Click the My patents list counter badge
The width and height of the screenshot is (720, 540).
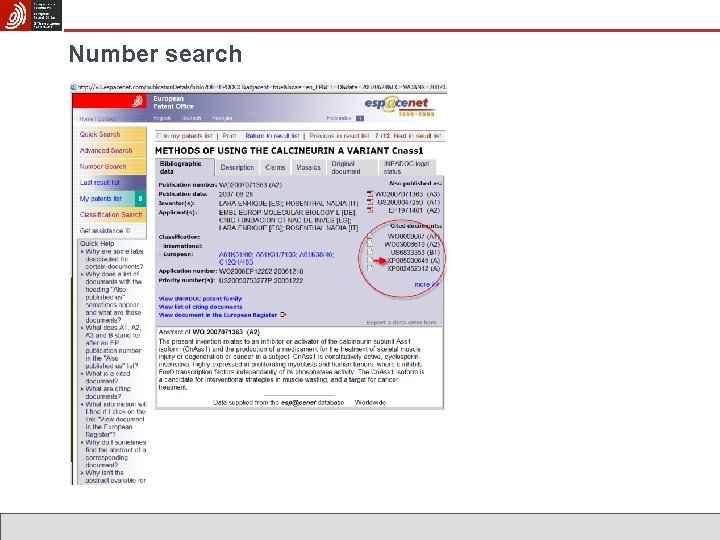point(140,198)
